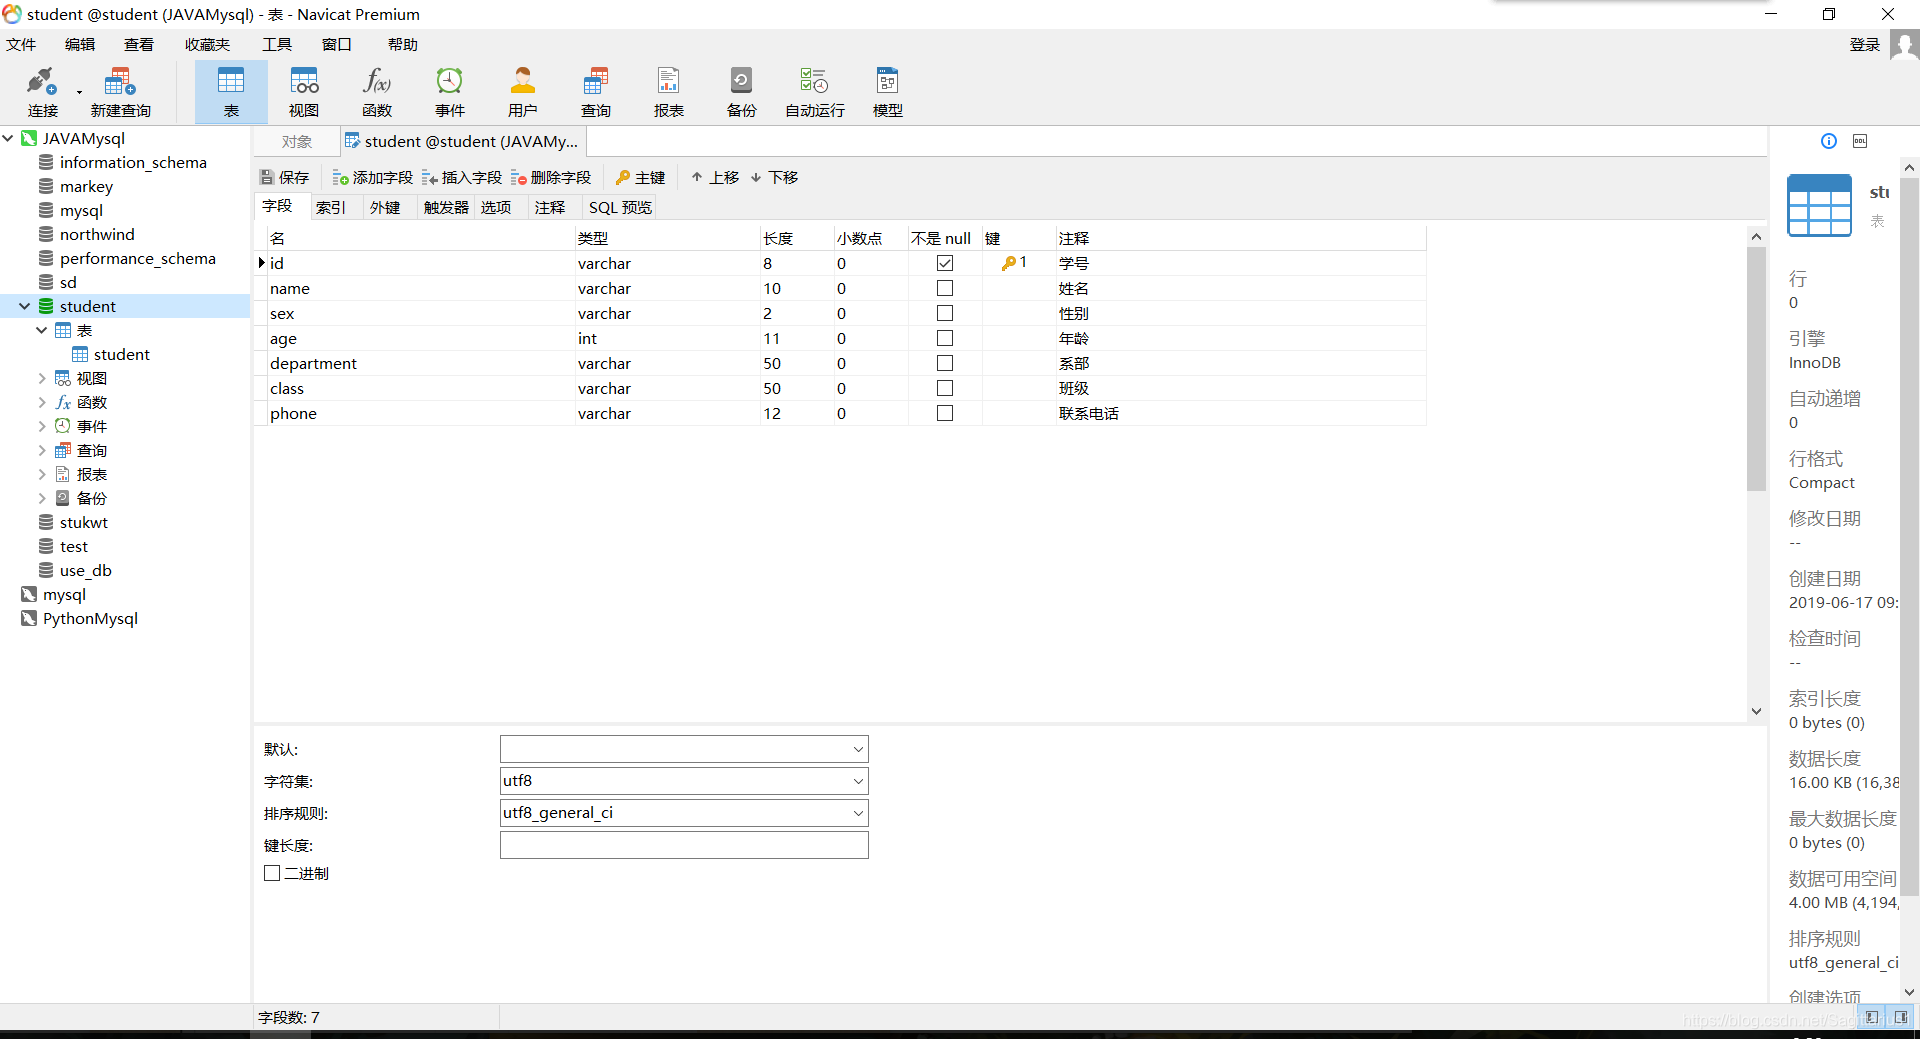1920x1039 pixels.
Task: Click the Login (登录) link
Action: pyautogui.click(x=1865, y=45)
